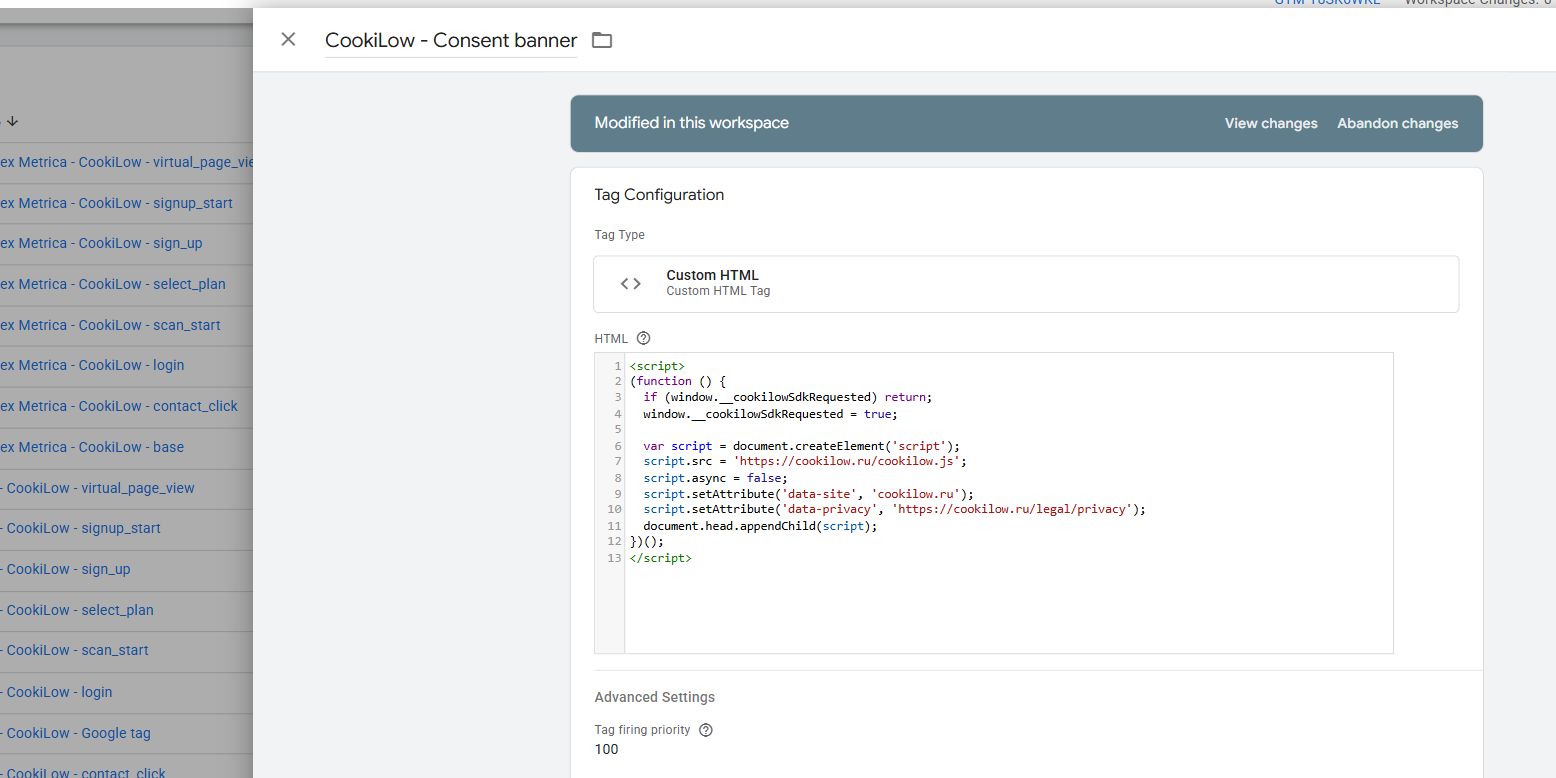Click the Tag firing priority value 100
The height and width of the screenshot is (778, 1556).
[606, 749]
